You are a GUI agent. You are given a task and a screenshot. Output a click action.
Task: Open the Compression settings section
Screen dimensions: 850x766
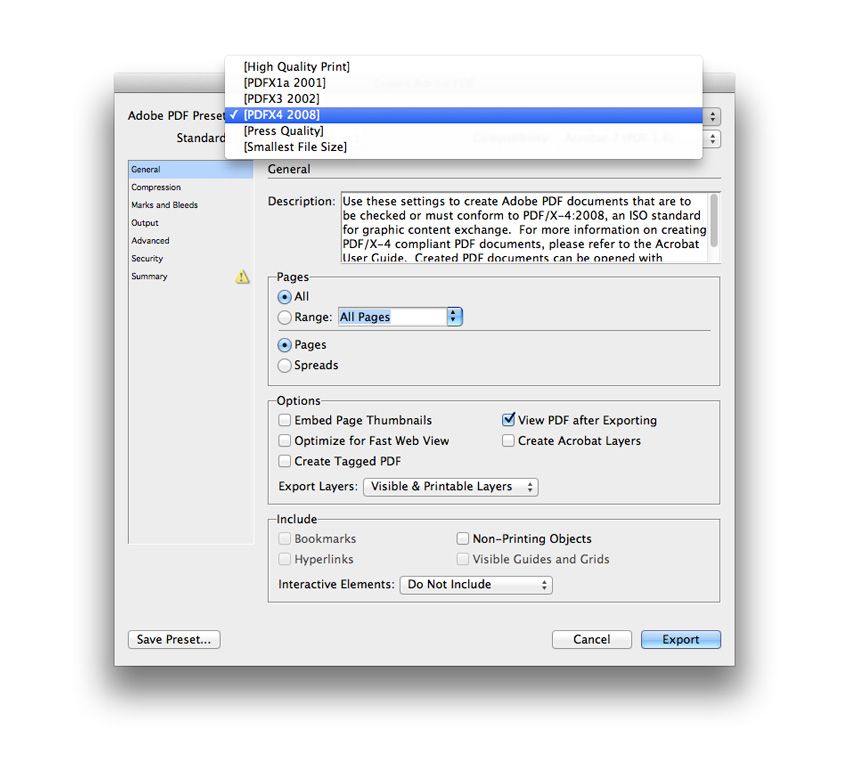click(190, 187)
